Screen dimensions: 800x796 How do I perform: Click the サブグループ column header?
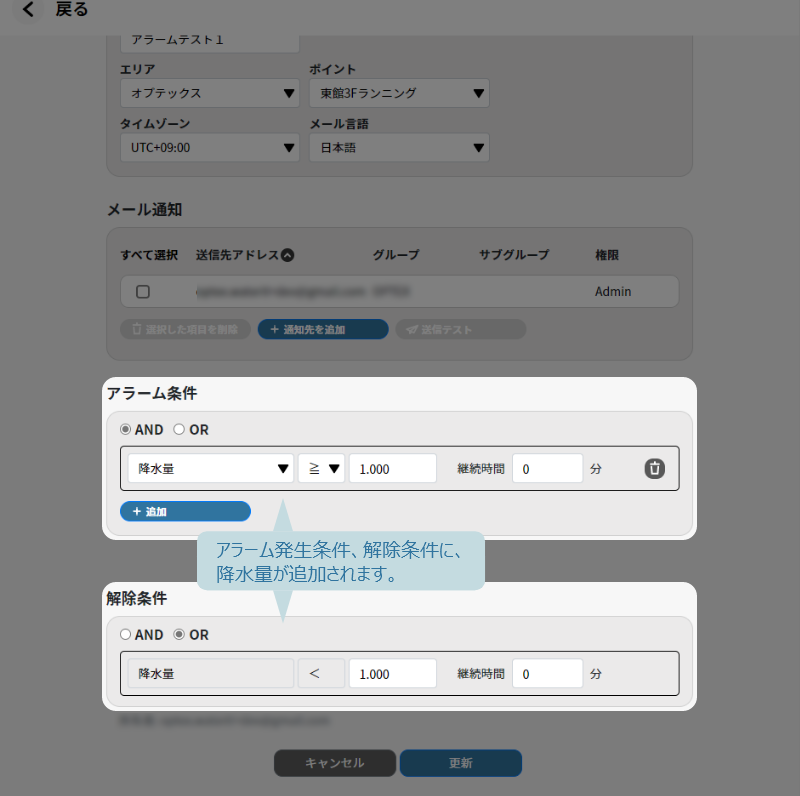coord(514,255)
